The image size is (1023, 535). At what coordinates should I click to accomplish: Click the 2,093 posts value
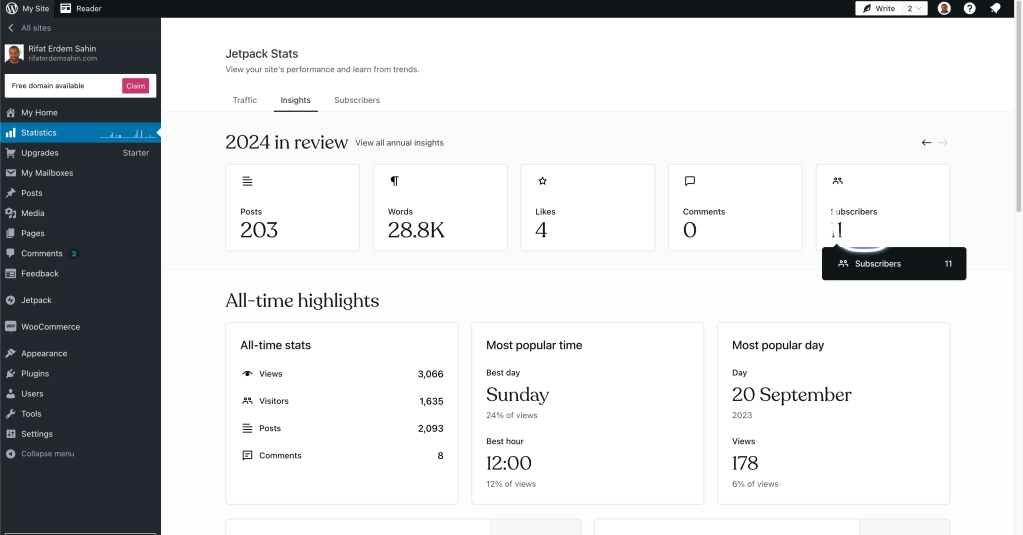[431, 429]
